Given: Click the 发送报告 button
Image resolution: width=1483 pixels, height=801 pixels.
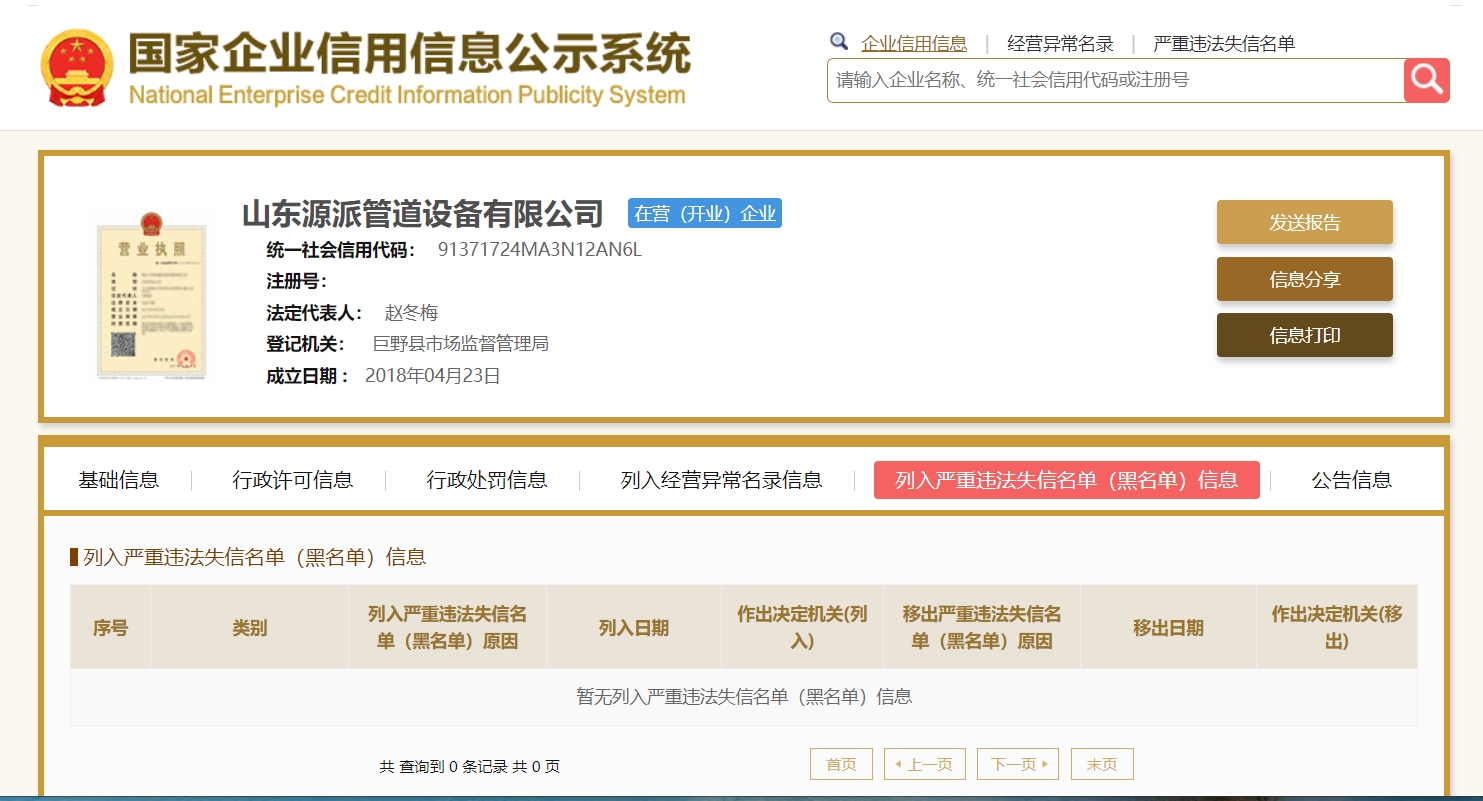Looking at the screenshot, I should [1305, 222].
